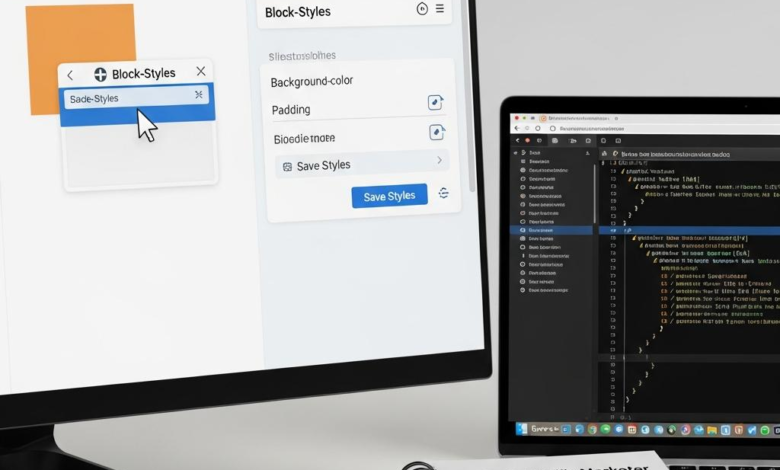Click the collapse icon in Sade-Styles field
Viewport: 780px width, 470px height.
coord(198,94)
